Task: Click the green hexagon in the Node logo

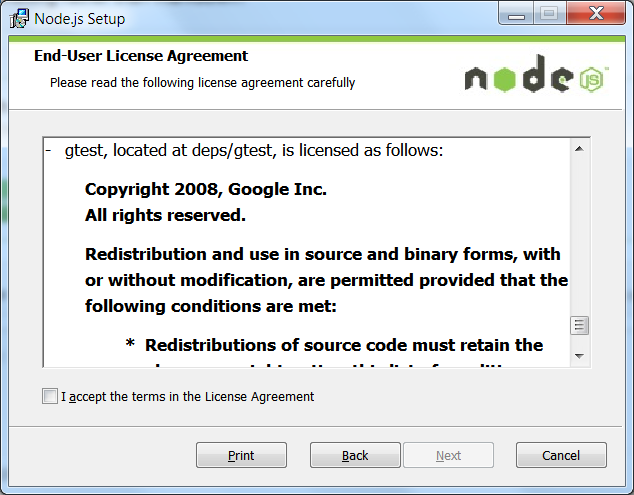Action: click(505, 79)
